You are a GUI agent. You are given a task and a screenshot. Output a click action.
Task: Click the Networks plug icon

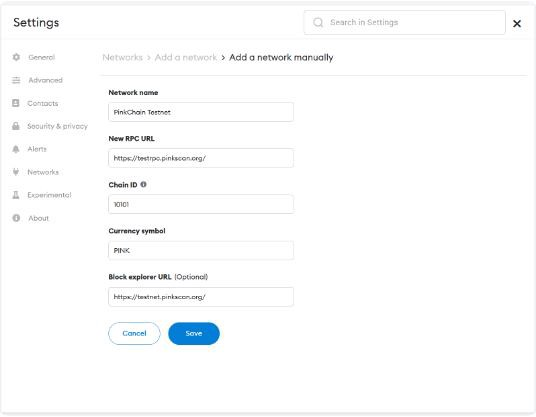[16, 172]
